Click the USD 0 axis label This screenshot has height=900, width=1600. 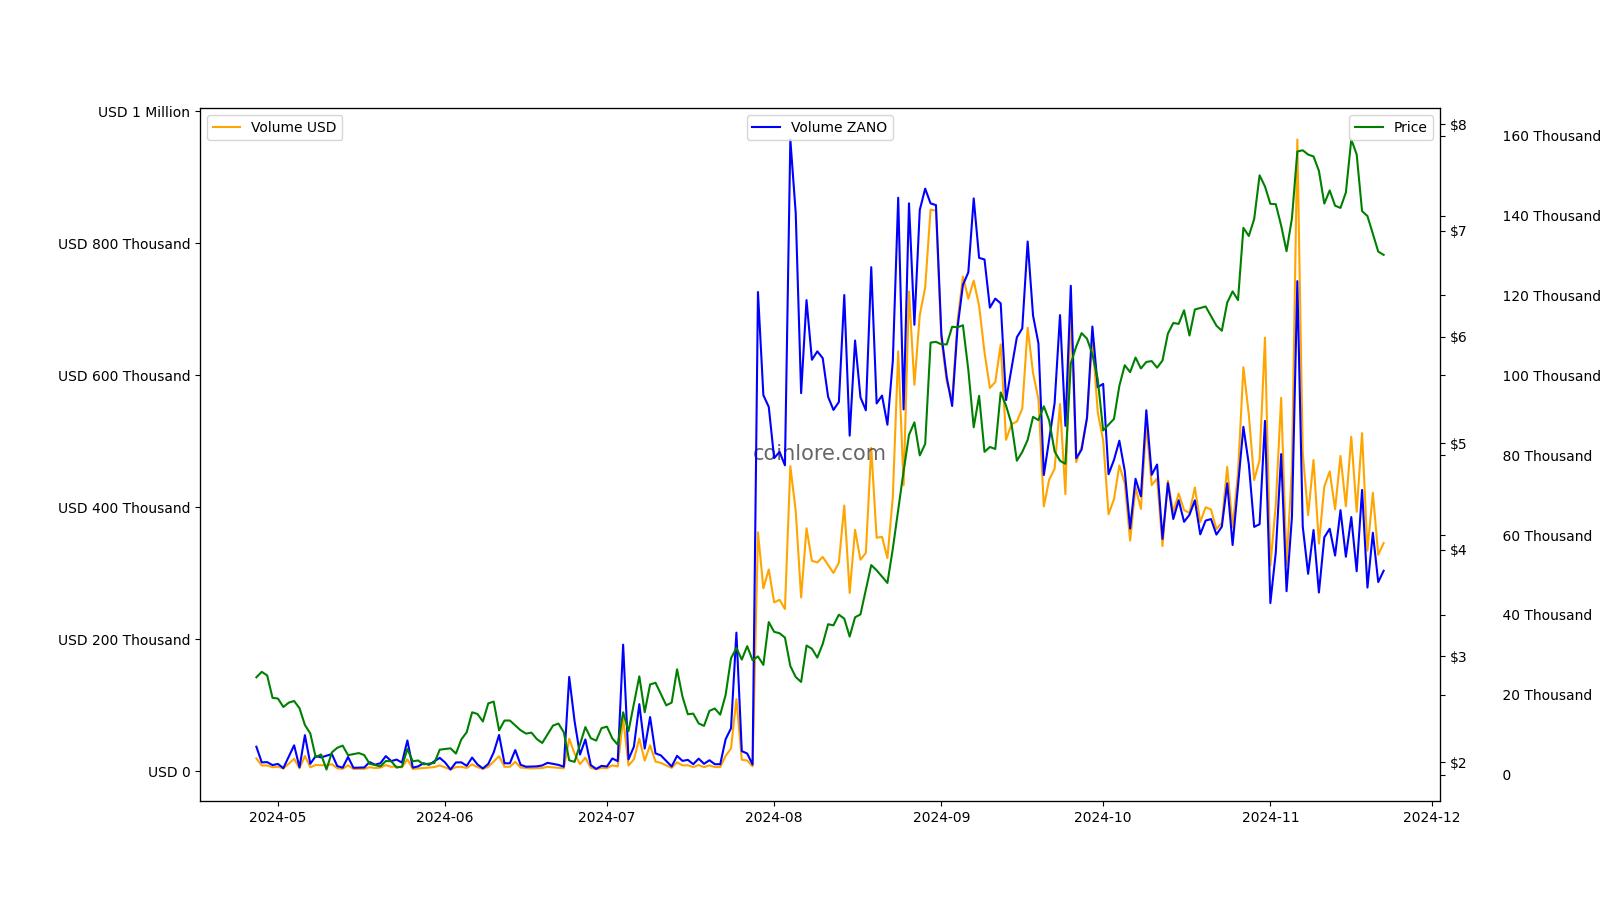pyautogui.click(x=169, y=772)
